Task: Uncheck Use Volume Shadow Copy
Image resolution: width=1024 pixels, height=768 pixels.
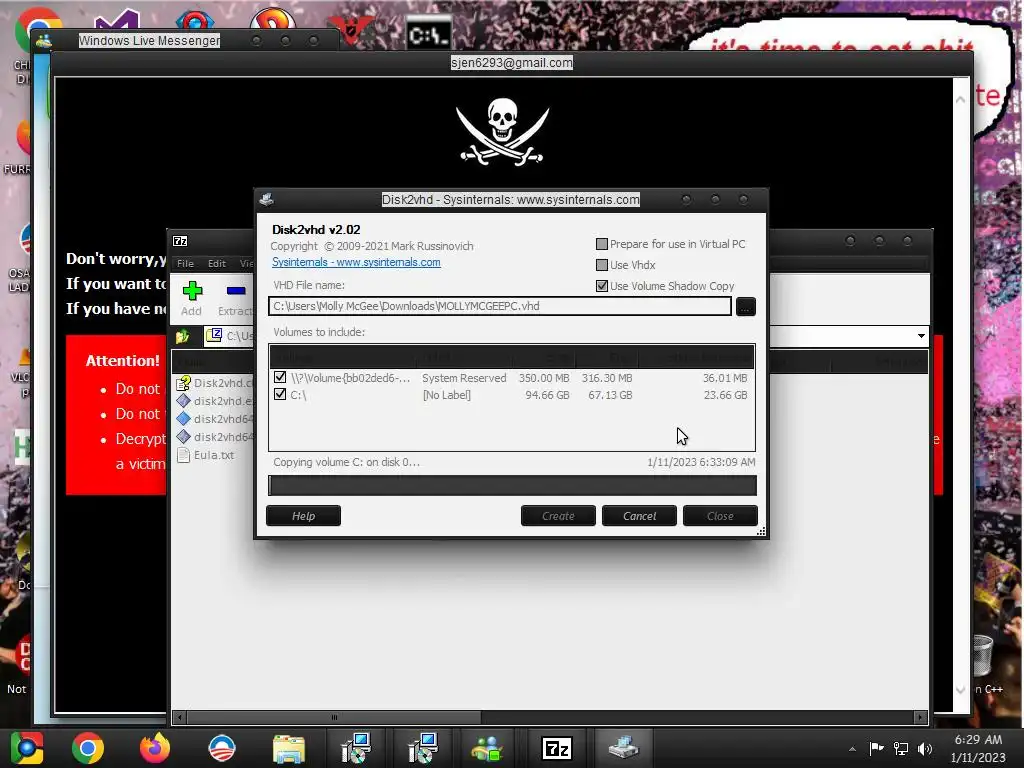Action: tap(602, 286)
